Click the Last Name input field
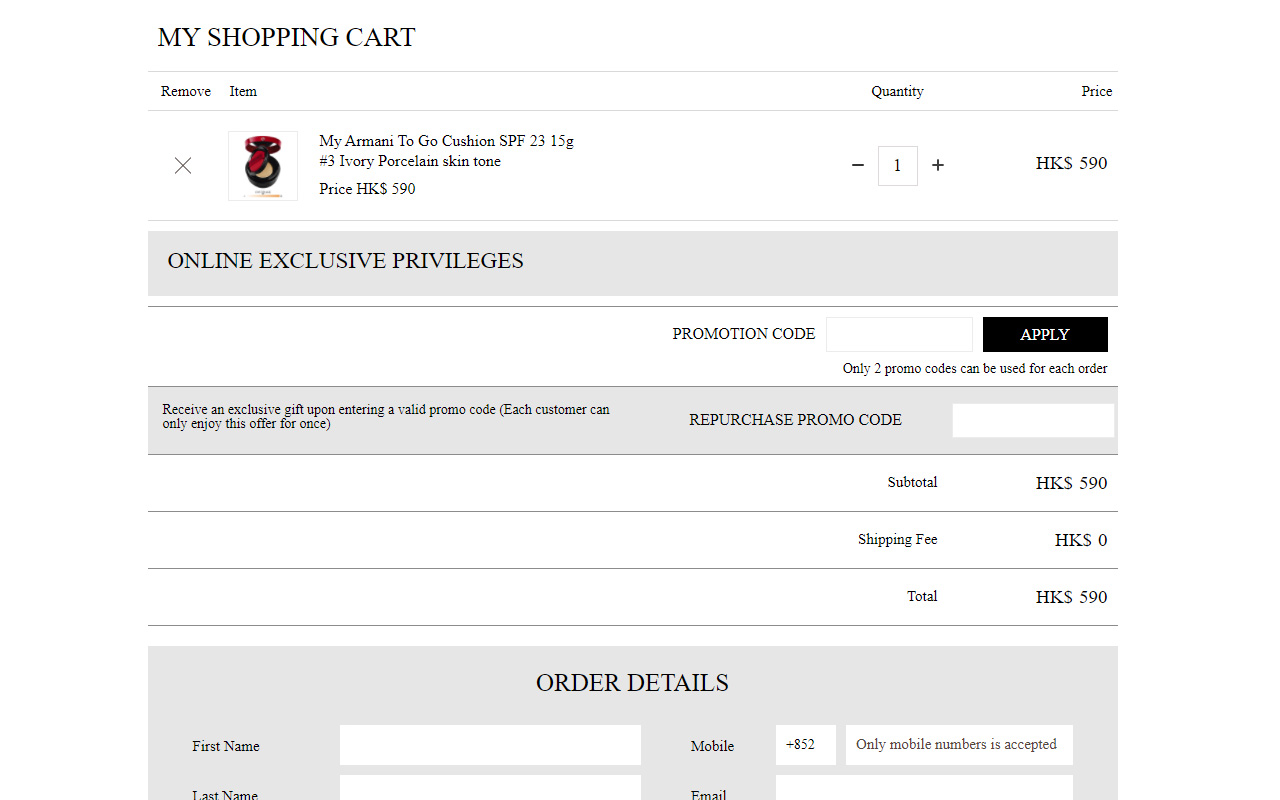Image resolution: width=1280 pixels, height=800 pixels. coord(490,789)
